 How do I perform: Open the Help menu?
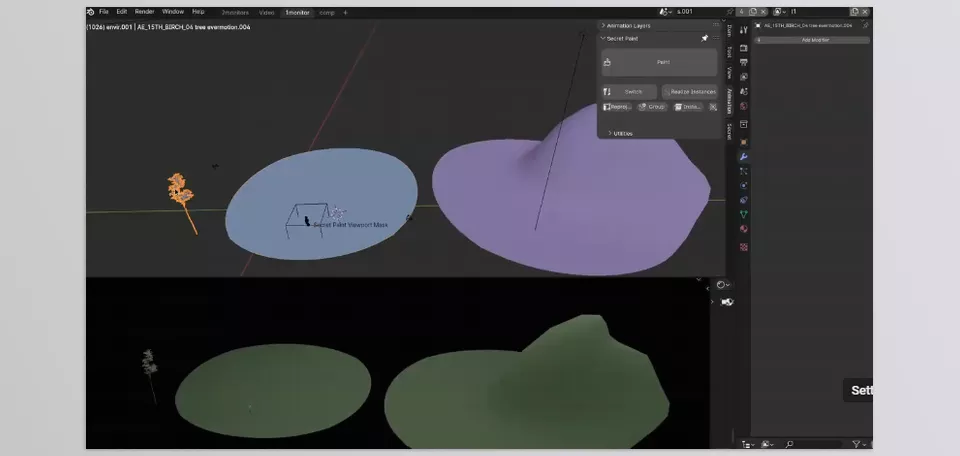pos(198,12)
